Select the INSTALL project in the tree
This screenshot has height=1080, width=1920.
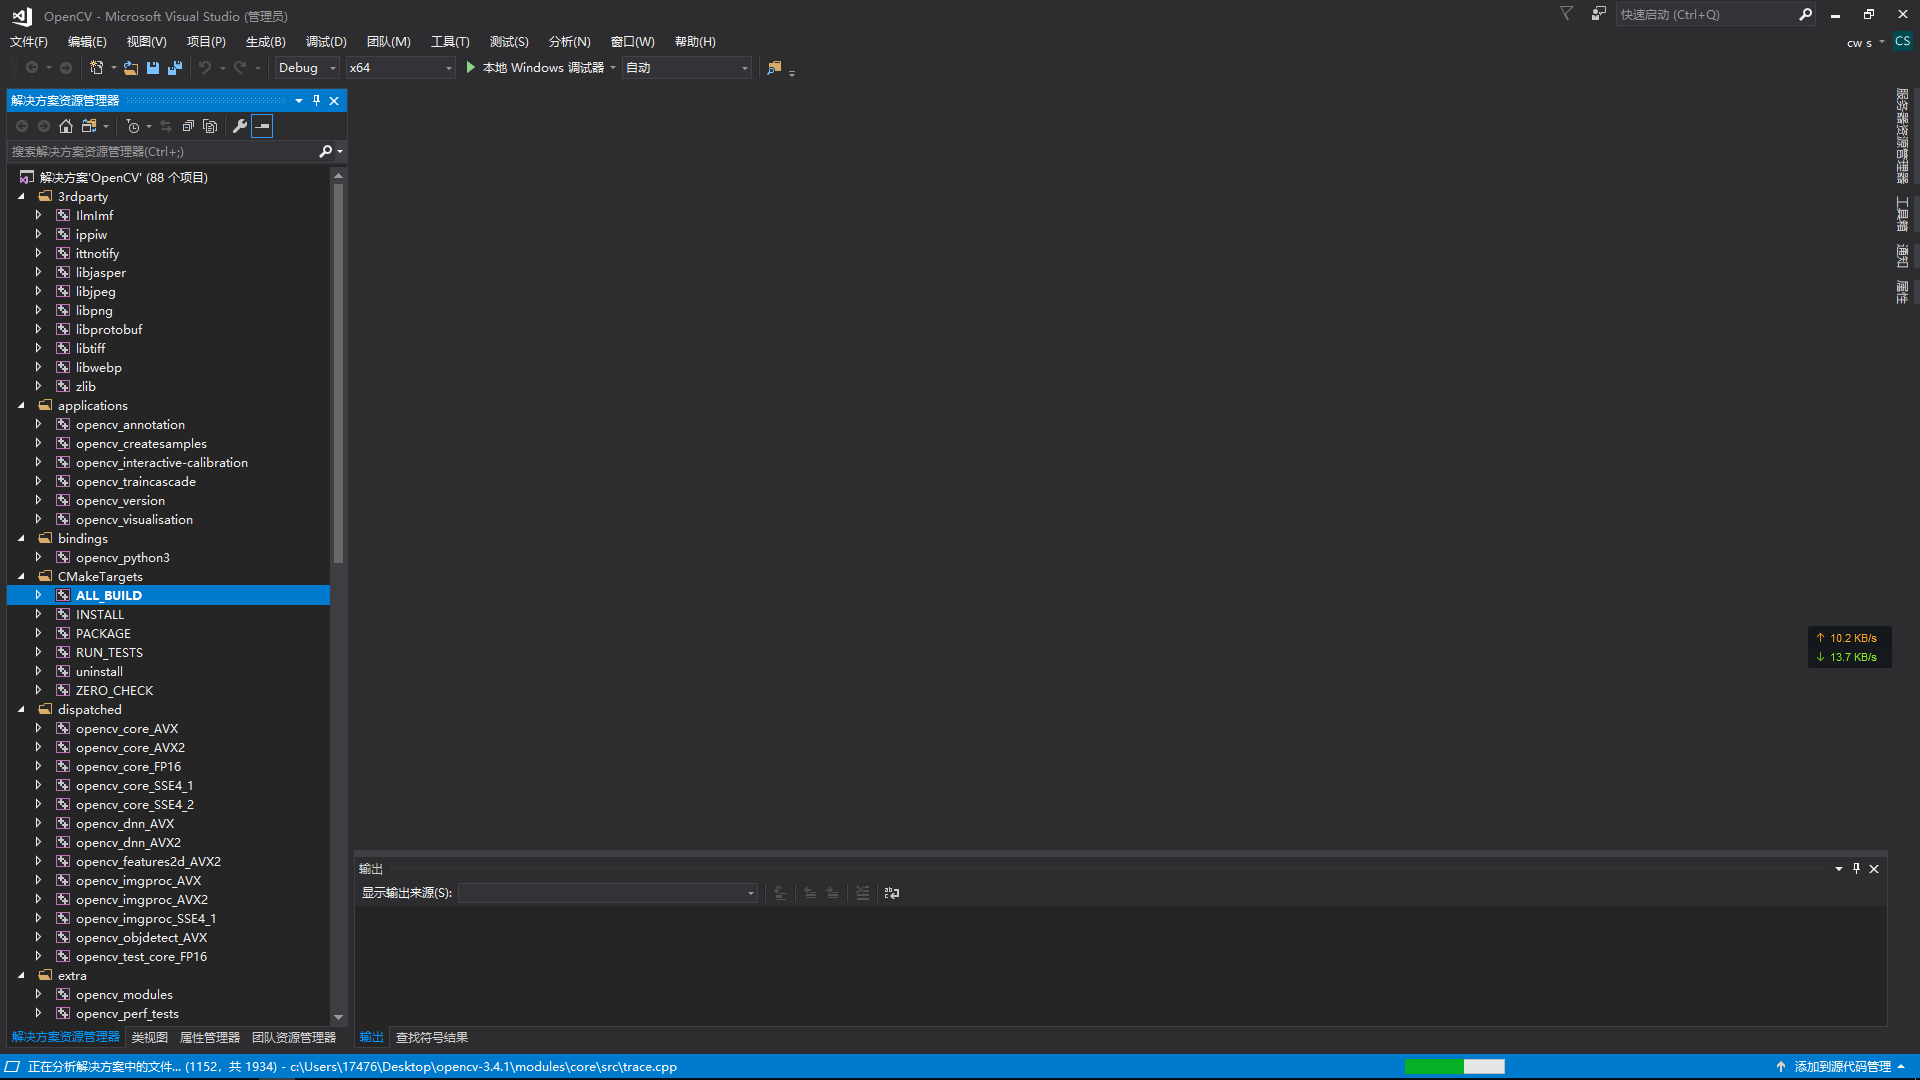(100, 615)
